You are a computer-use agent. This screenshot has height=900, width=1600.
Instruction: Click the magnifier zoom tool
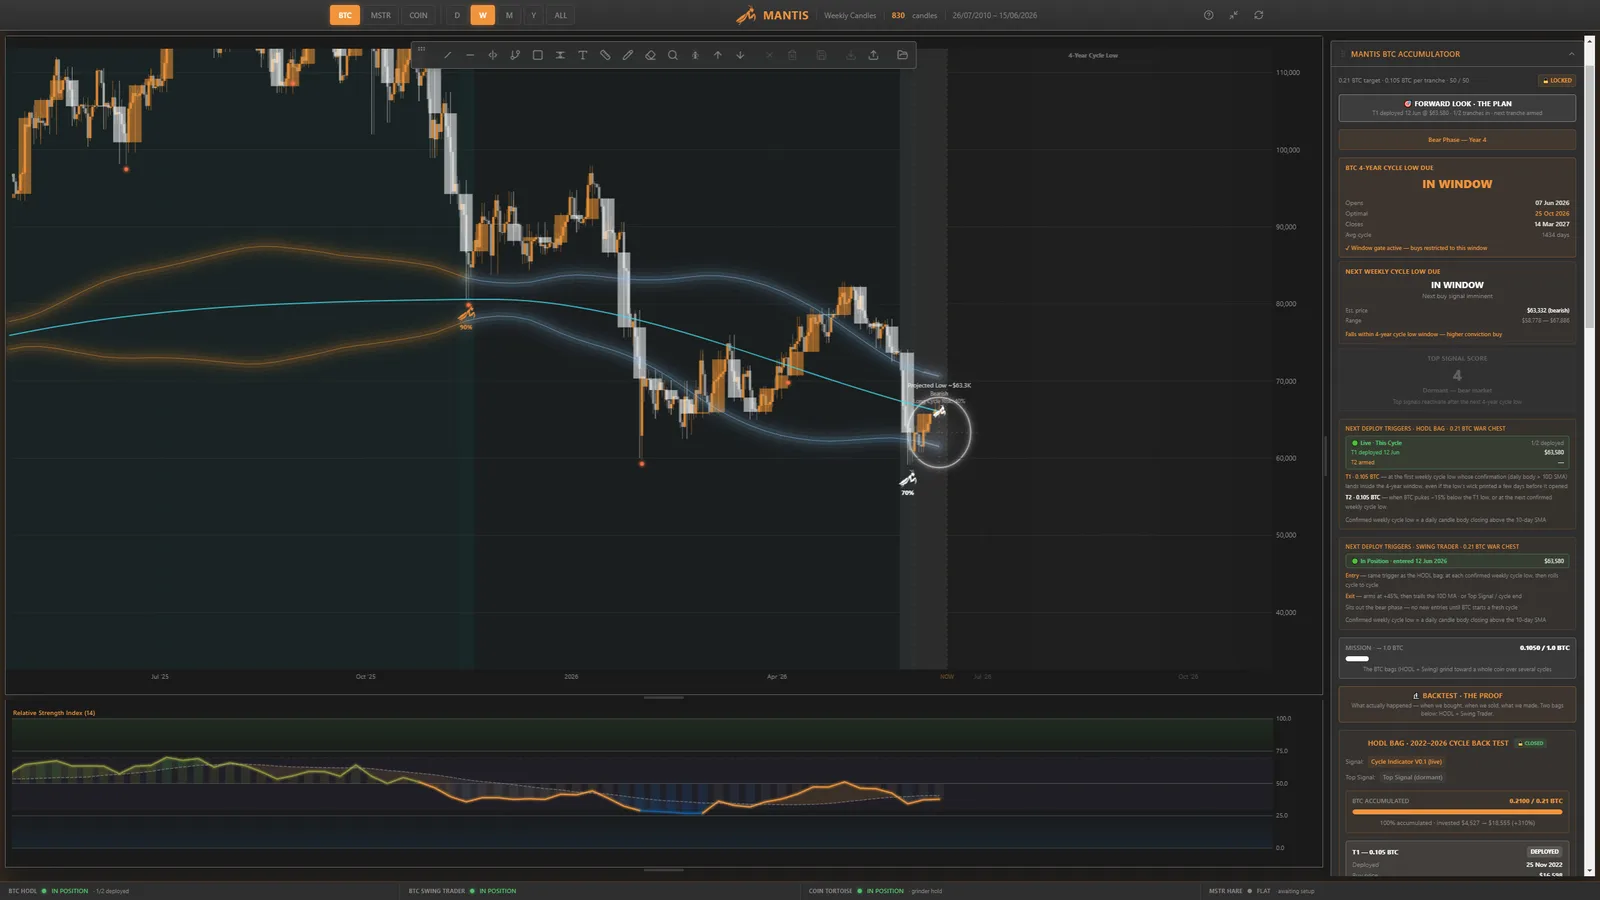click(x=673, y=55)
